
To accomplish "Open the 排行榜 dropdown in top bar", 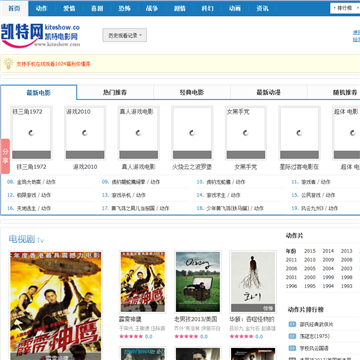I will click(x=345, y=8).
